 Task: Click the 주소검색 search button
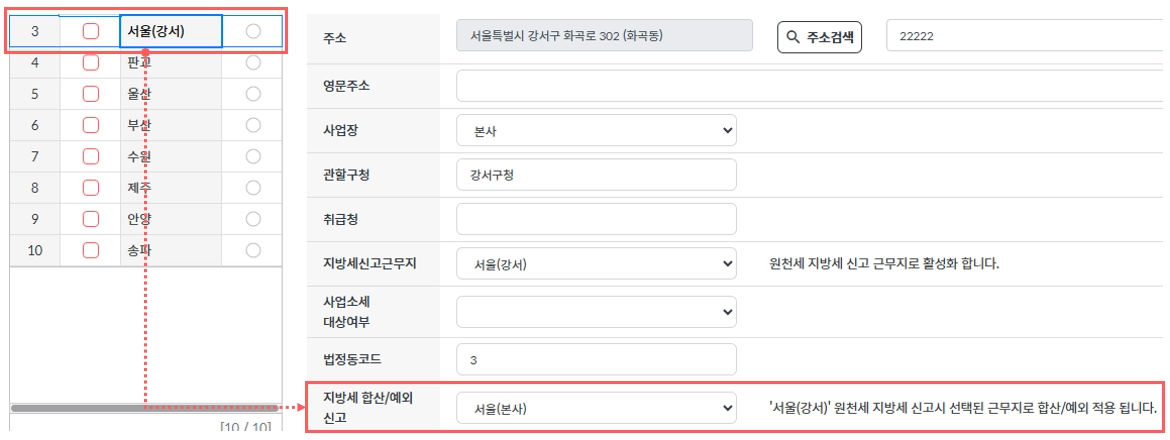[819, 37]
